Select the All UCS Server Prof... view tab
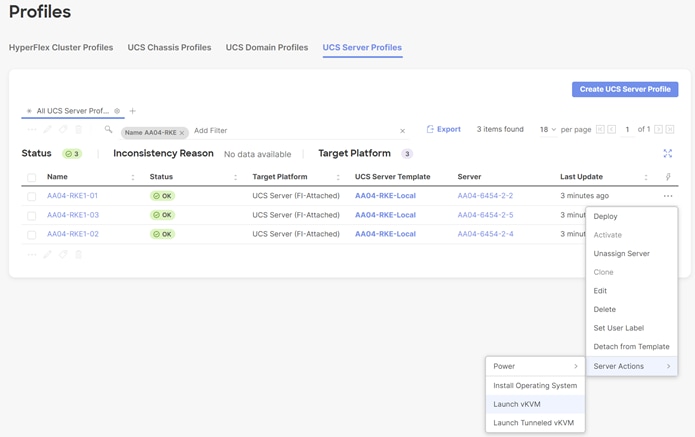This screenshot has width=695, height=437. pos(73,111)
